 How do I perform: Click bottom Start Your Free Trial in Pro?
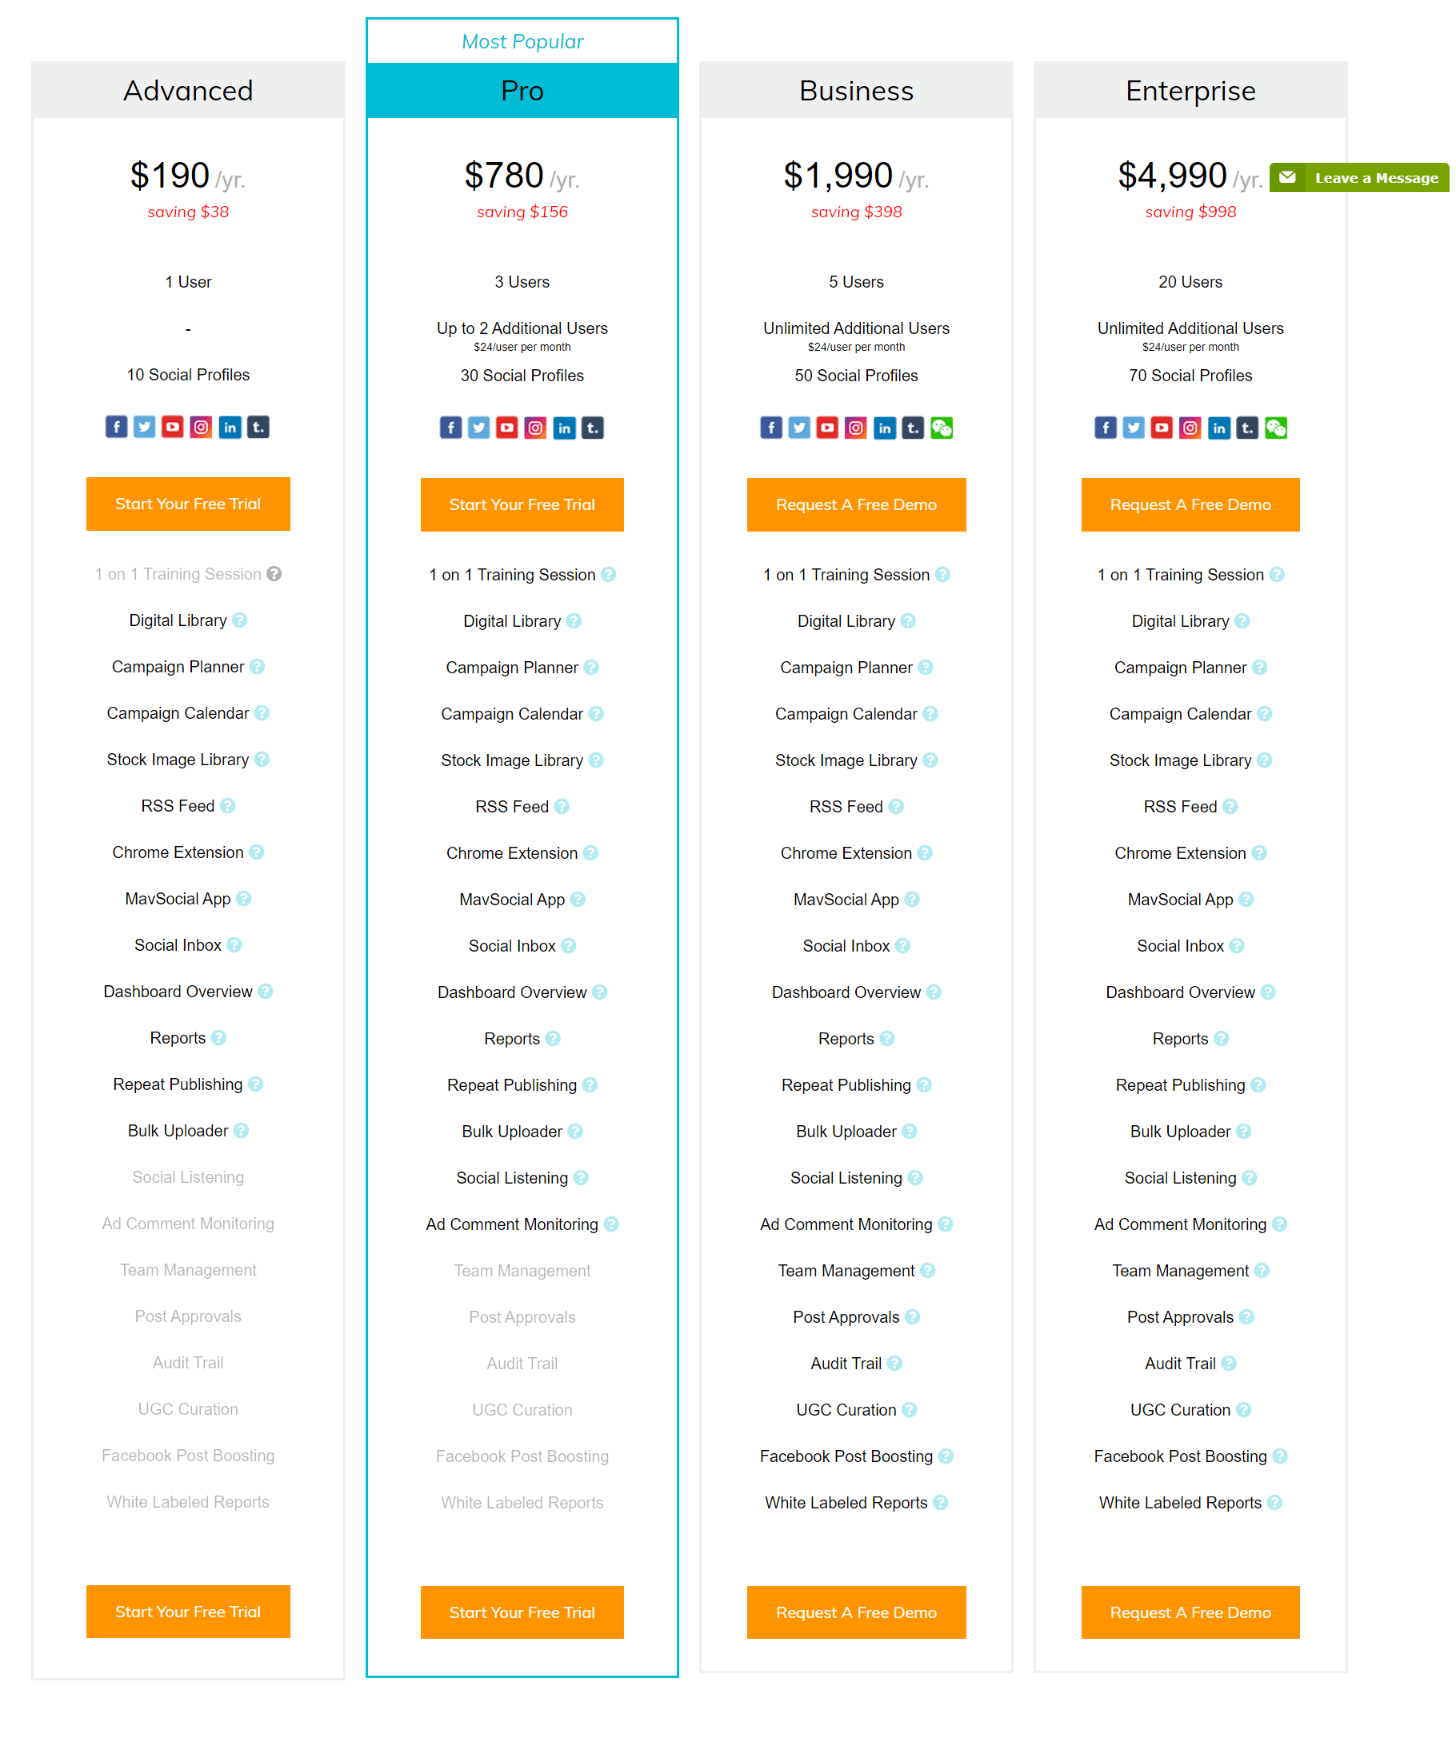[x=522, y=1612]
